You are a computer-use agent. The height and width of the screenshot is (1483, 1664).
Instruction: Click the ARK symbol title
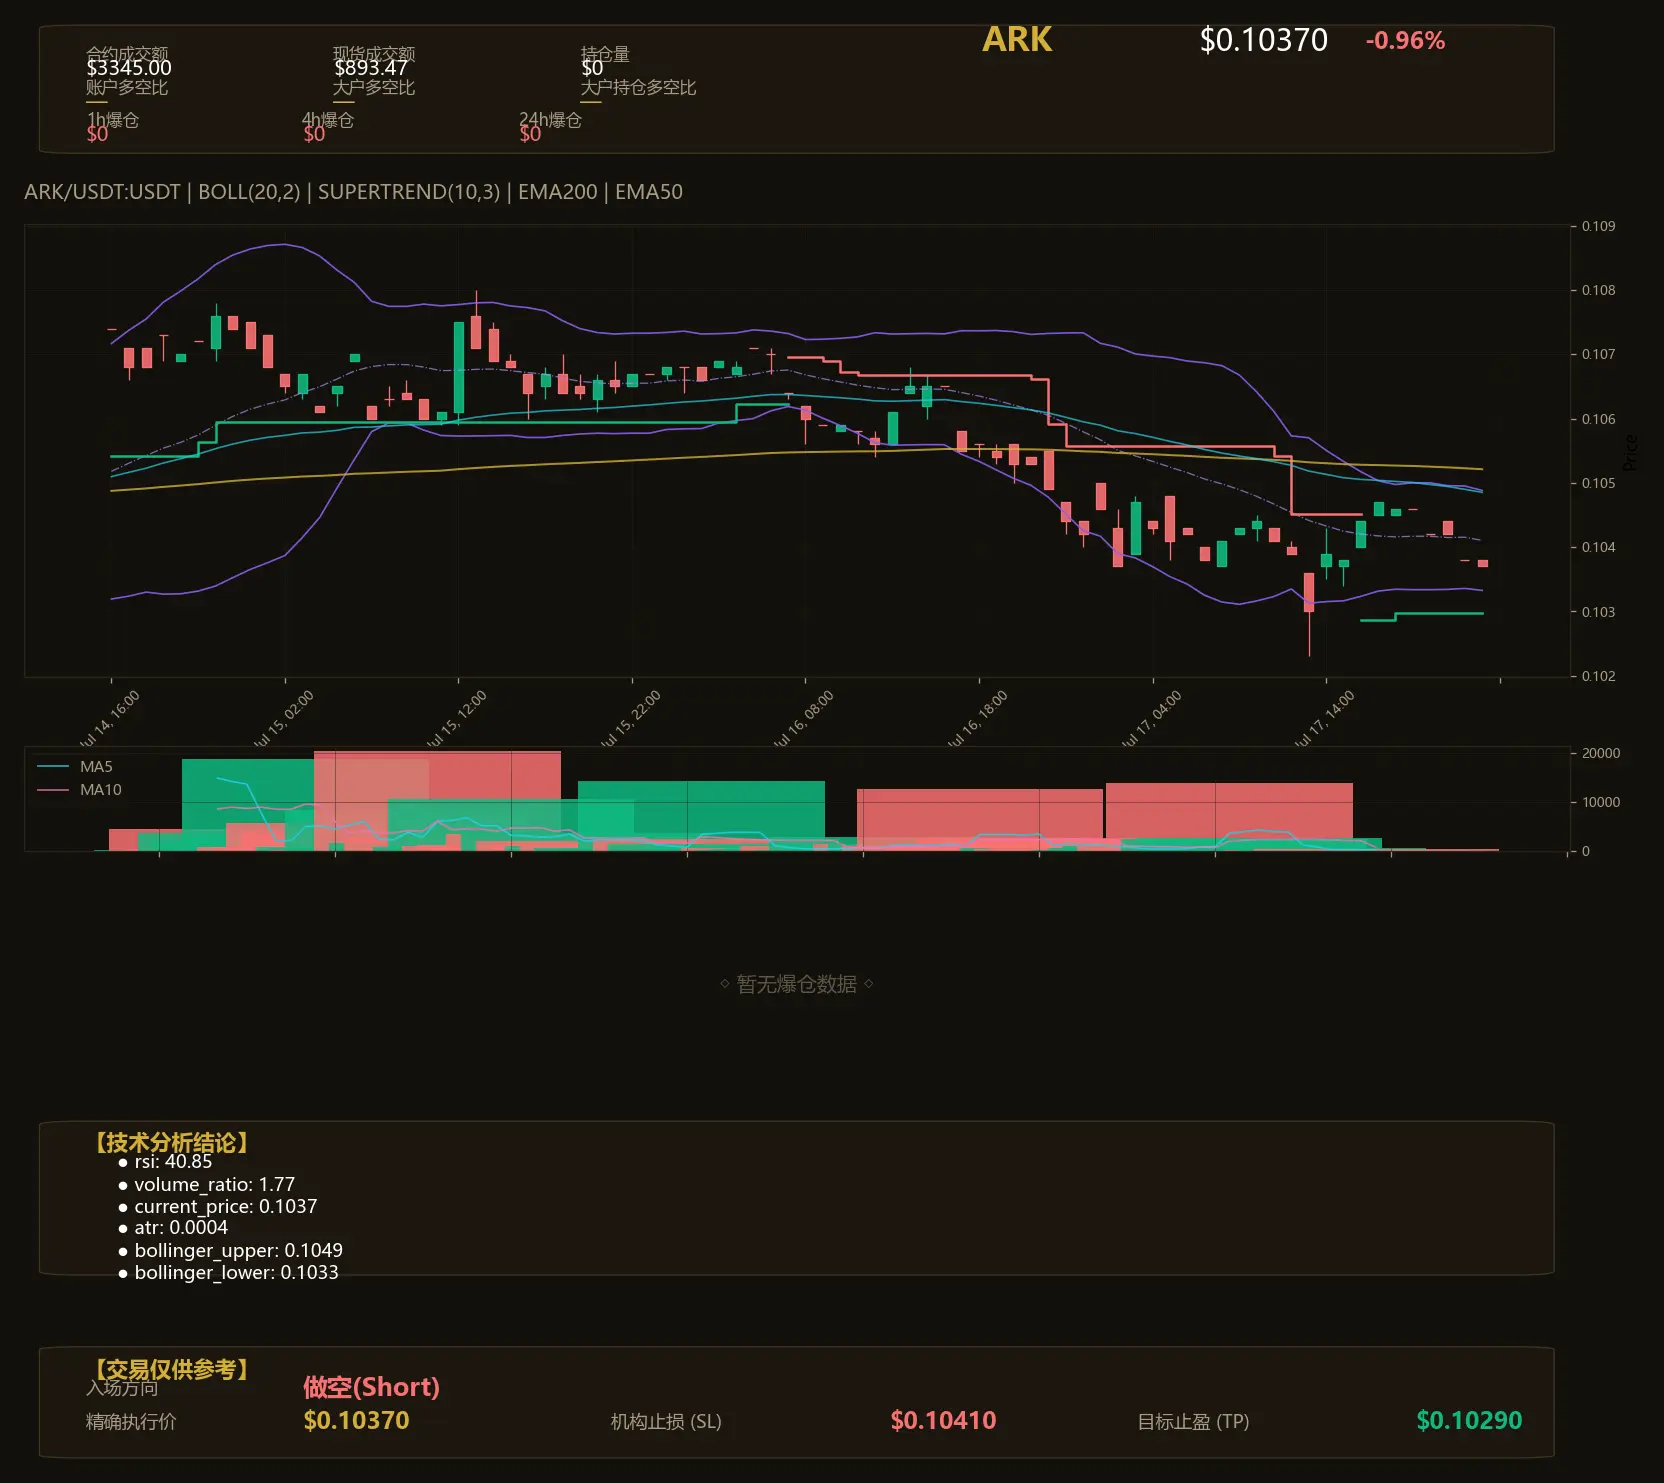pyautogui.click(x=1017, y=39)
